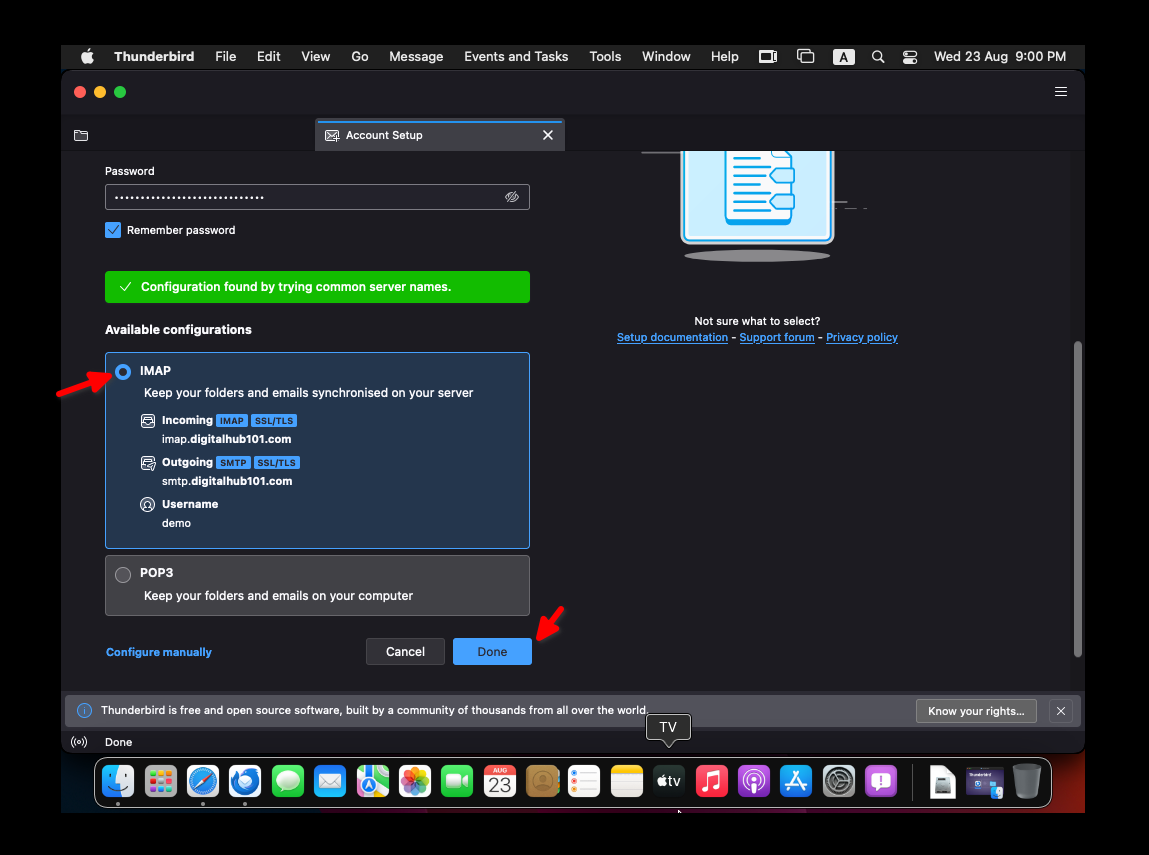Open Music from the Dock
This screenshot has height=855, width=1149.
pos(712,781)
